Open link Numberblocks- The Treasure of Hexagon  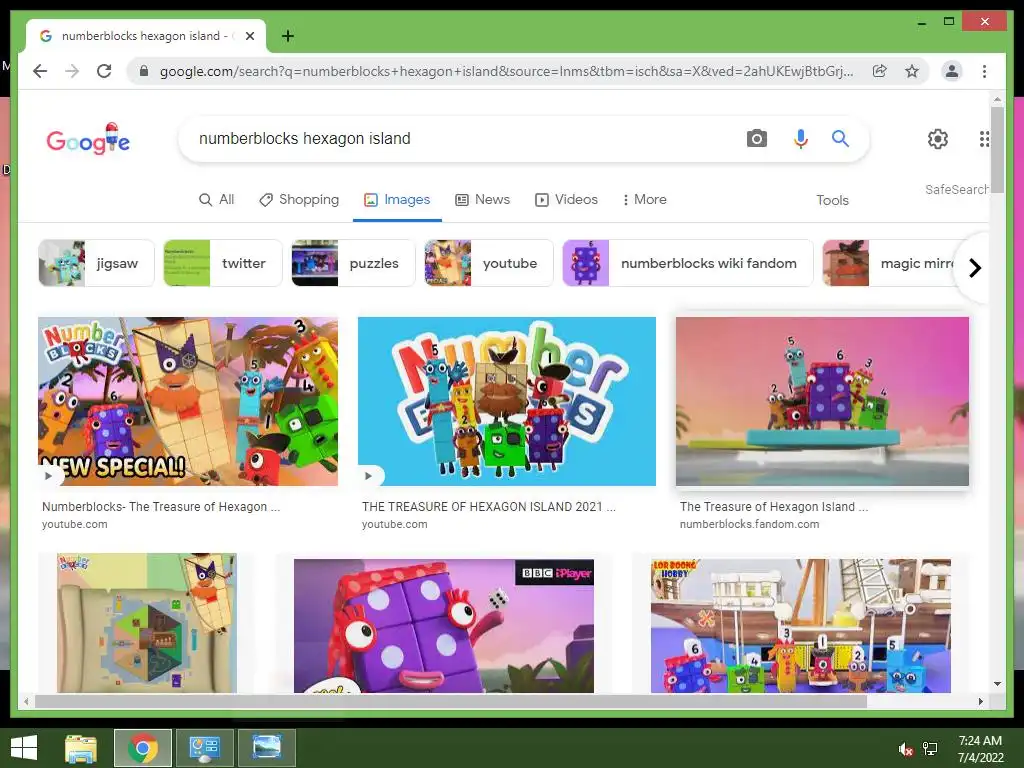[161, 507]
